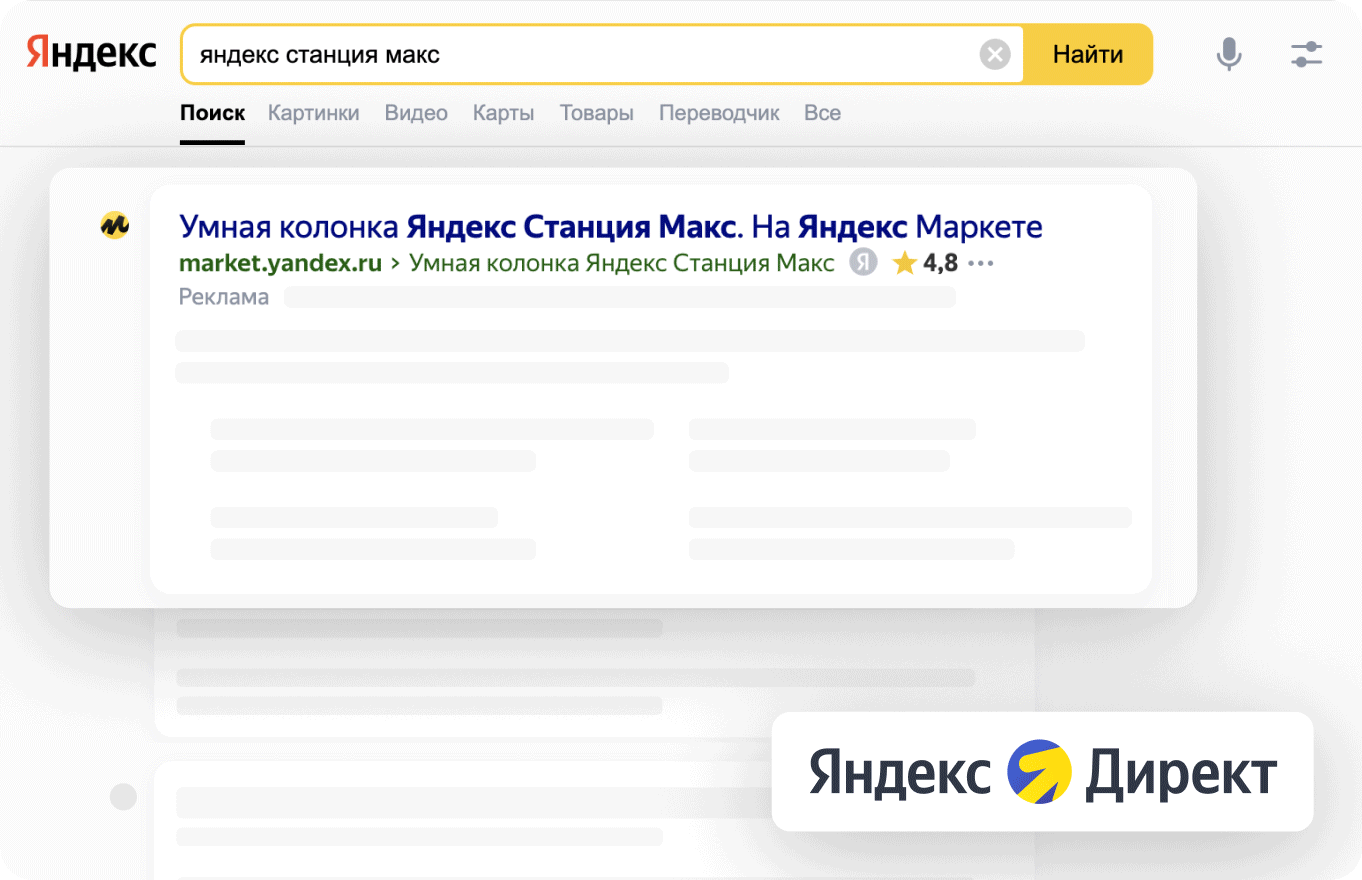The image size is (1362, 880).
Task: Select the Поиск tab
Action: click(x=212, y=113)
